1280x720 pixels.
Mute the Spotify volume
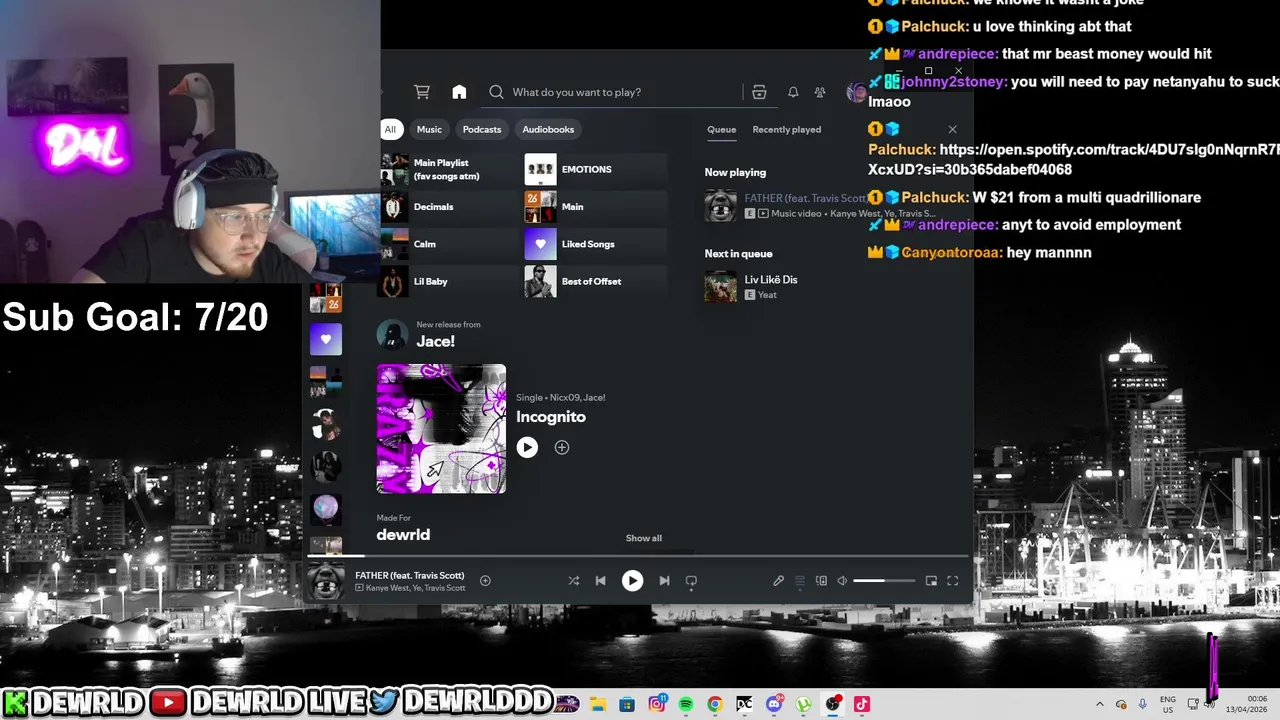click(x=842, y=580)
